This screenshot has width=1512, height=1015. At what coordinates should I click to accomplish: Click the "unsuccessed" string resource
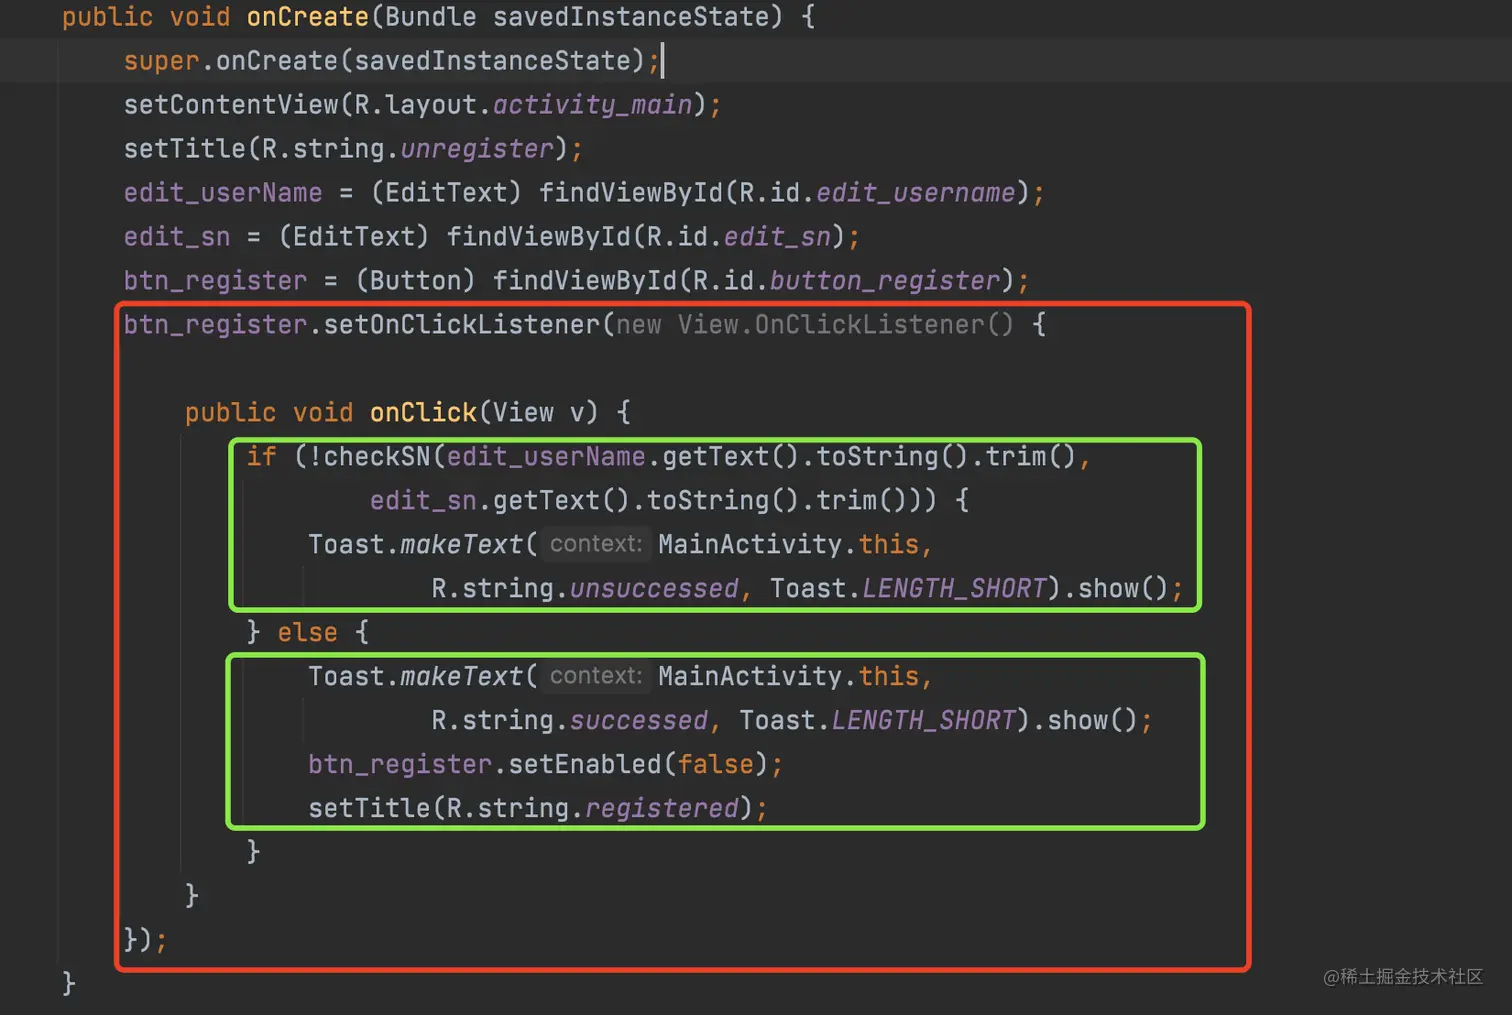[x=654, y=589]
